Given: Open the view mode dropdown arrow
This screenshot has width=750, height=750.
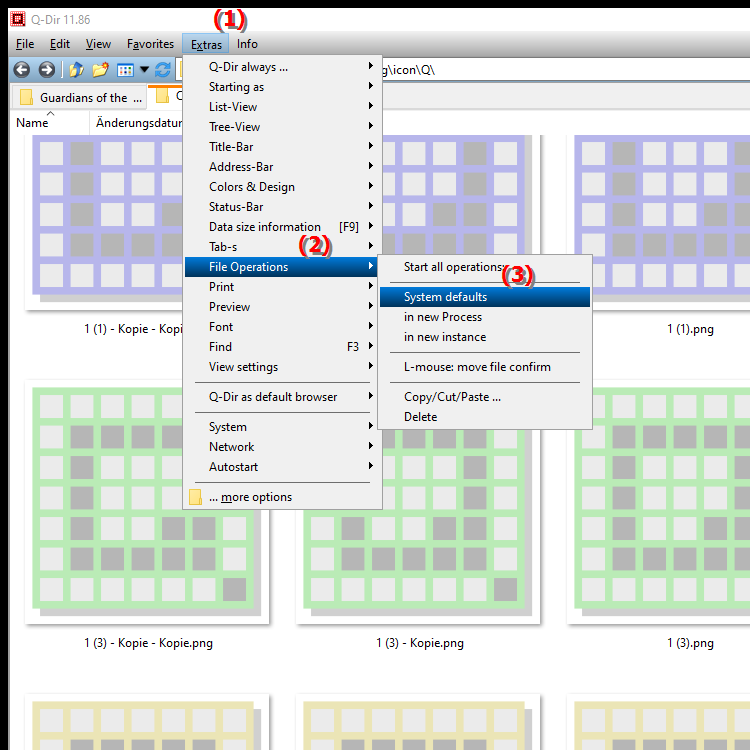Looking at the screenshot, I should click(x=144, y=70).
